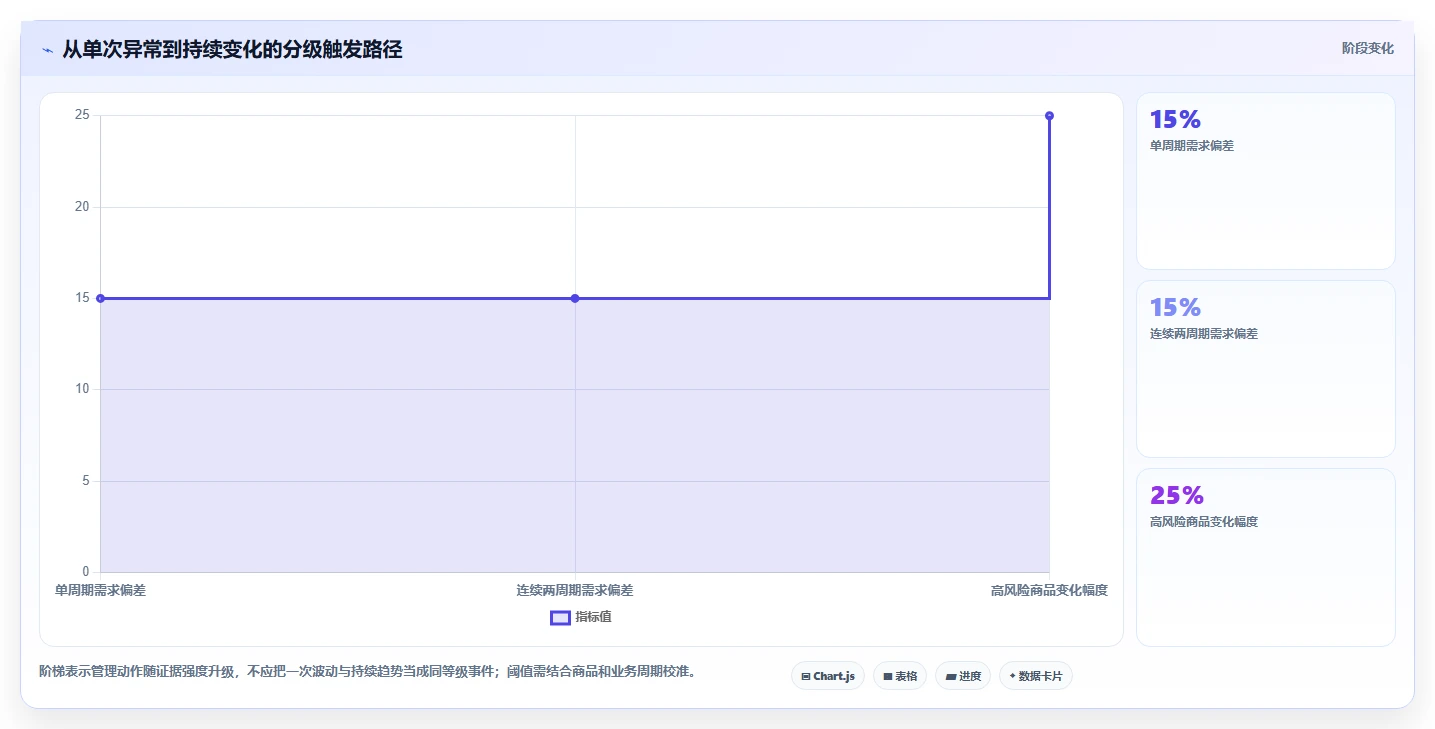The image size is (1435, 729).
Task: Click the sparkle icon in 数据卡片 pill
Action: pos(1012,676)
